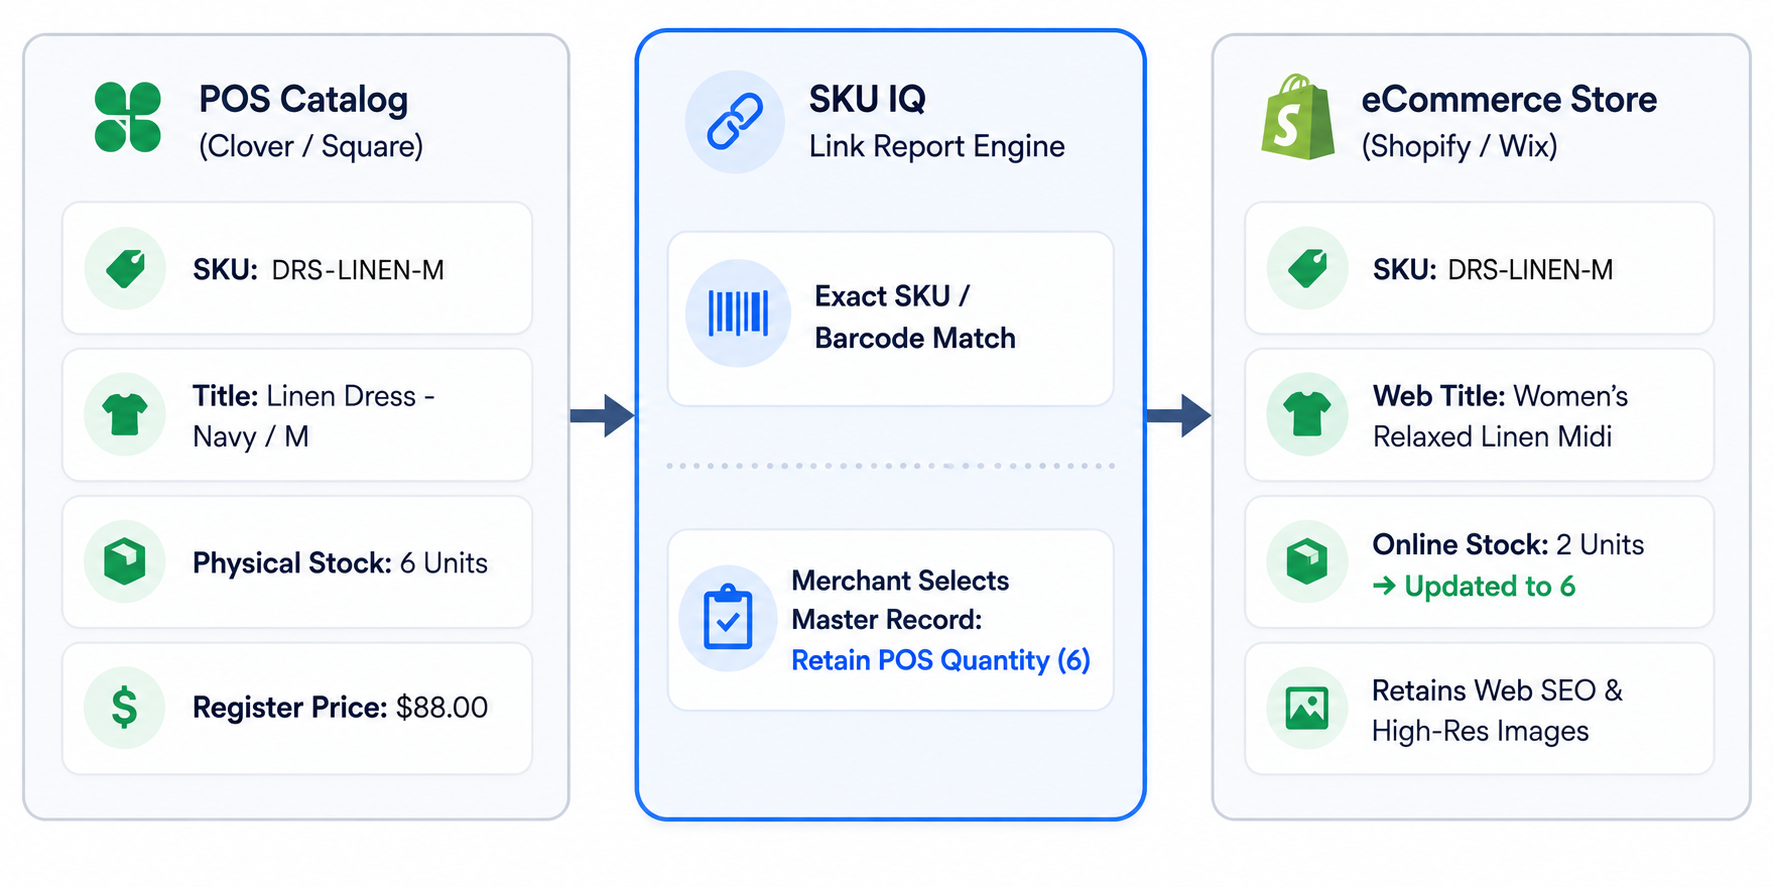
Task: Click DRS-LINEN-M in the eCommerce Store card
Action: (1531, 270)
